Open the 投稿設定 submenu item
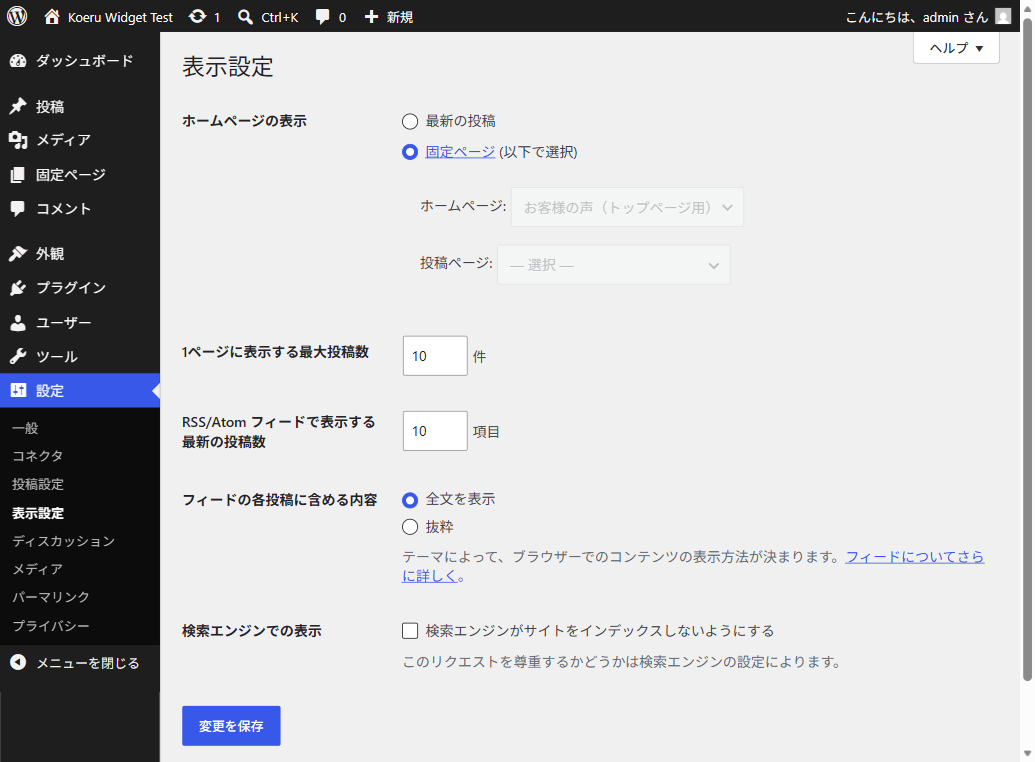This screenshot has height=762, width=1035. (x=38, y=484)
